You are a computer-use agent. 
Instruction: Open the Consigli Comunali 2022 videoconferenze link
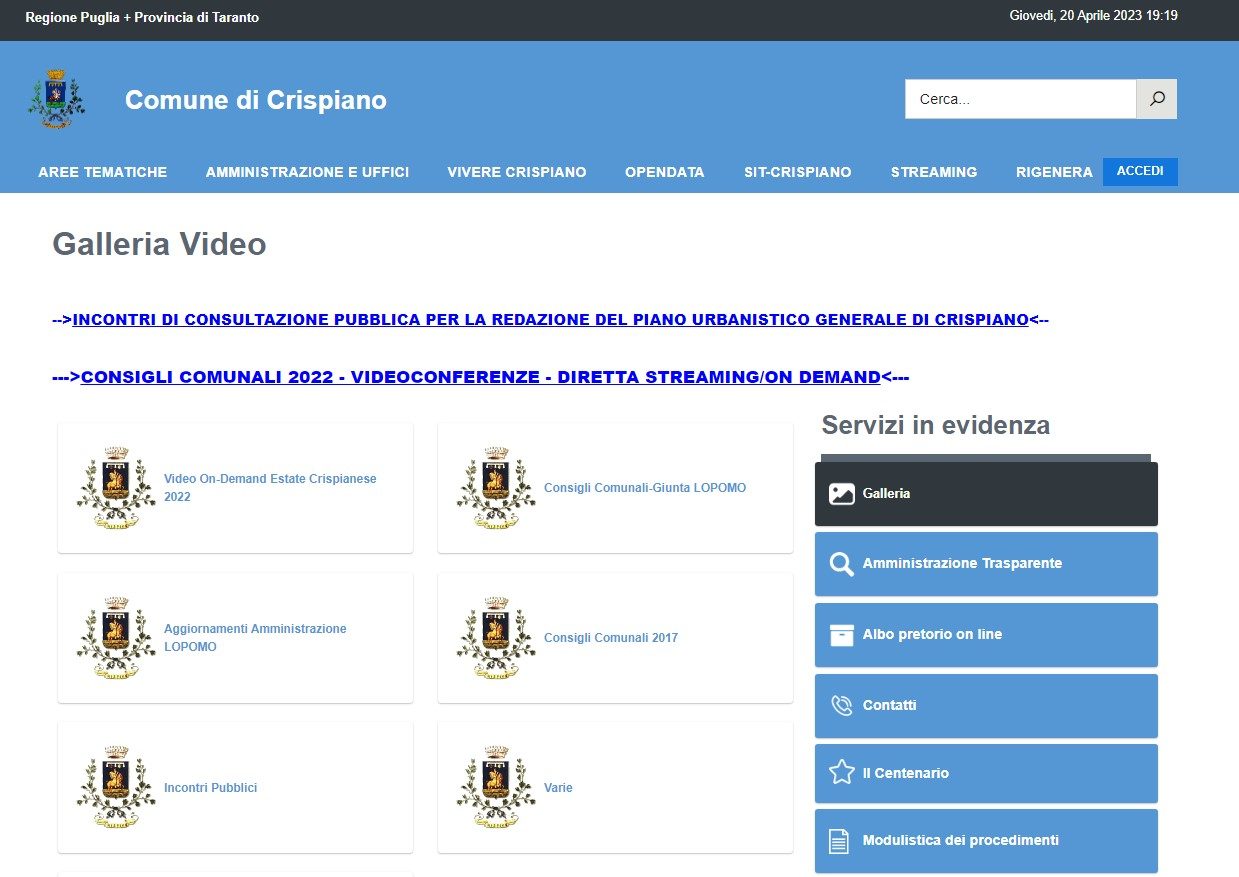click(480, 377)
